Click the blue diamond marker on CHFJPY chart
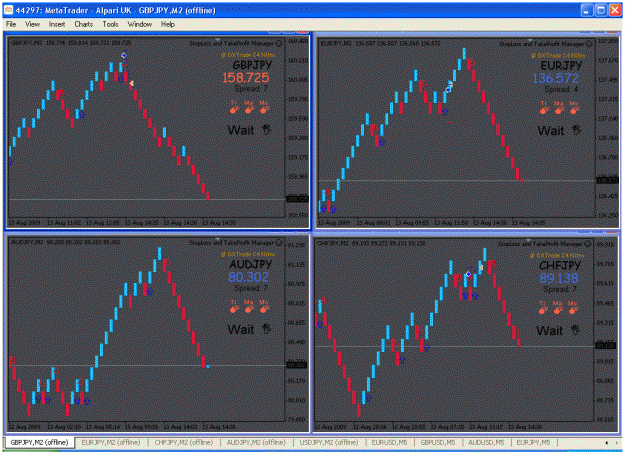625x452 pixels. tap(469, 274)
